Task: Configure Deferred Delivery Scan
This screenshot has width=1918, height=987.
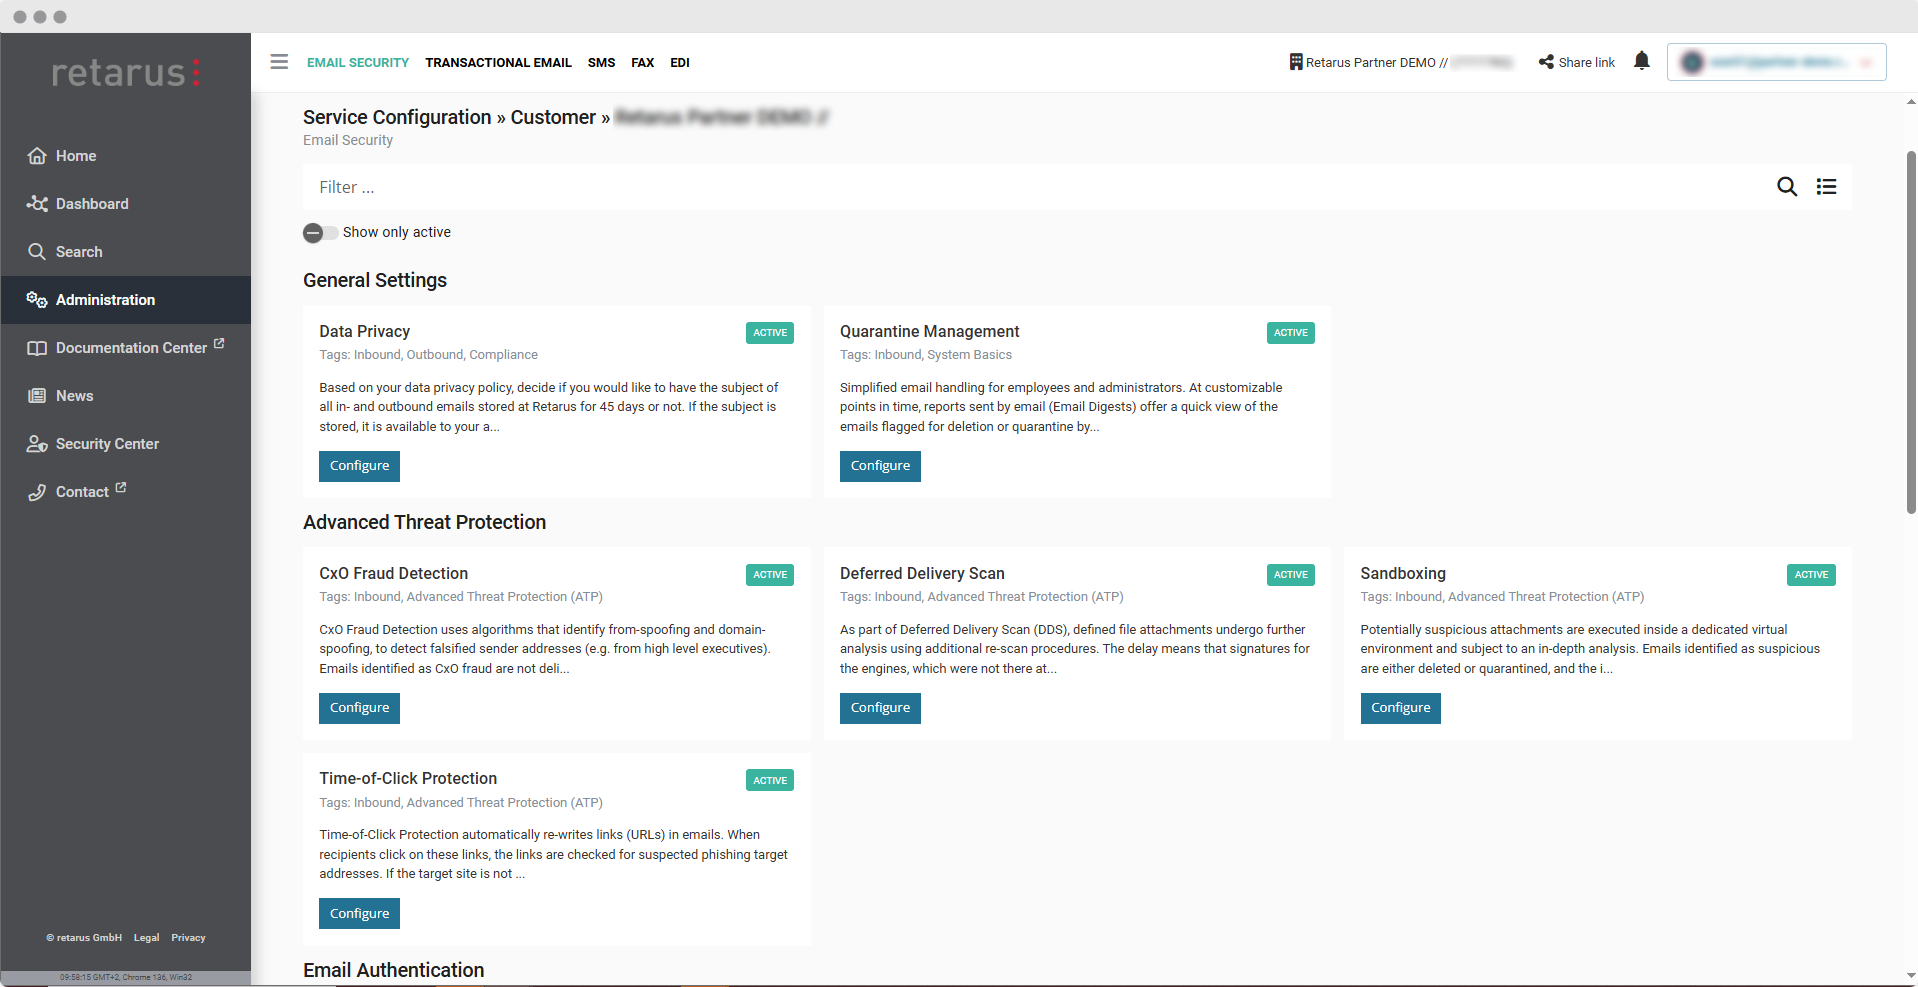Action: tap(880, 708)
